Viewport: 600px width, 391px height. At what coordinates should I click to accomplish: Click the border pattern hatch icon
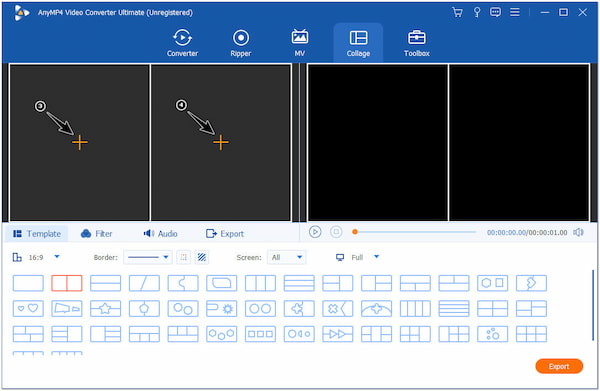(x=202, y=257)
